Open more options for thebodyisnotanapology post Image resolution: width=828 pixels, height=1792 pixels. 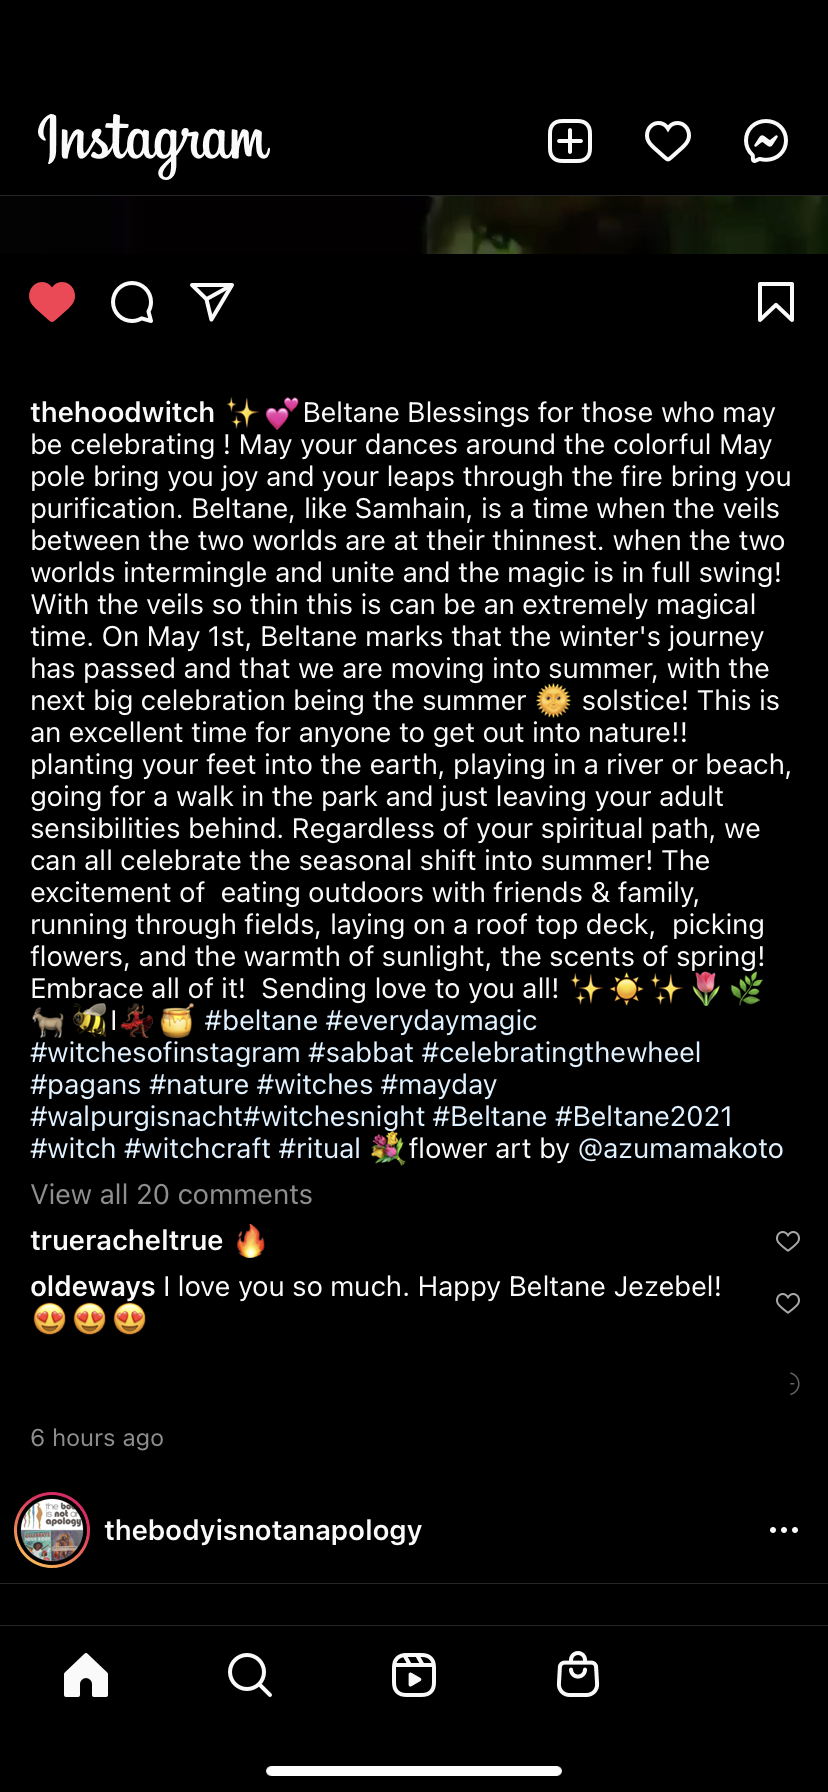tap(784, 1530)
